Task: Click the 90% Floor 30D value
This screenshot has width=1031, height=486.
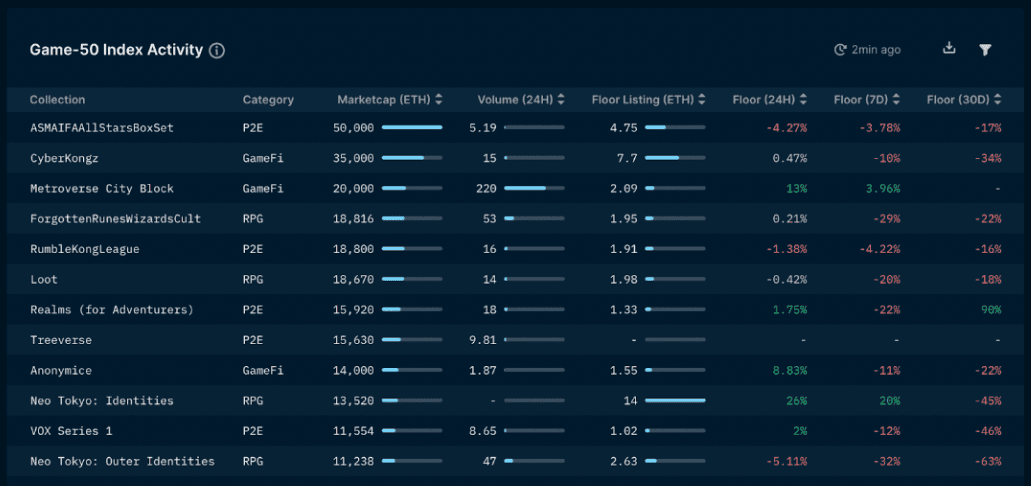Action: [991, 310]
